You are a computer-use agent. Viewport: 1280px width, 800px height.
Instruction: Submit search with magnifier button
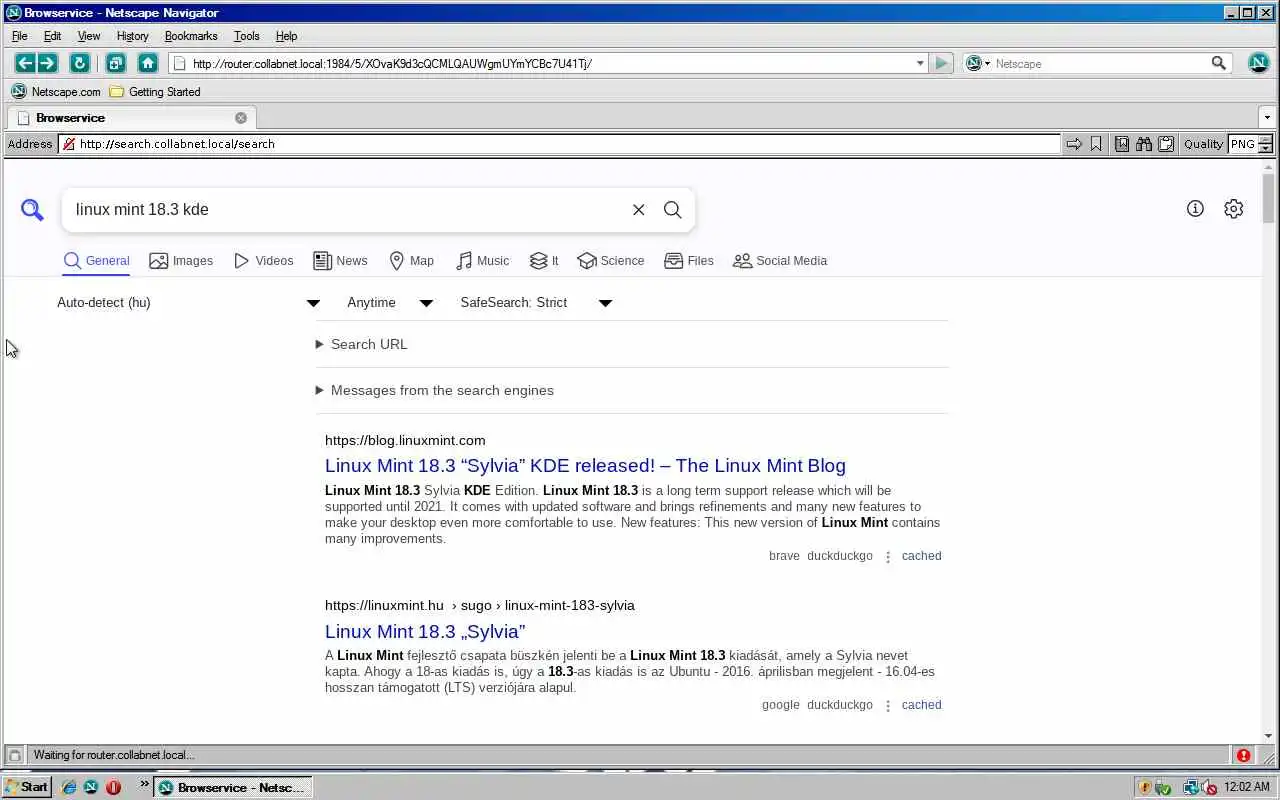point(673,209)
